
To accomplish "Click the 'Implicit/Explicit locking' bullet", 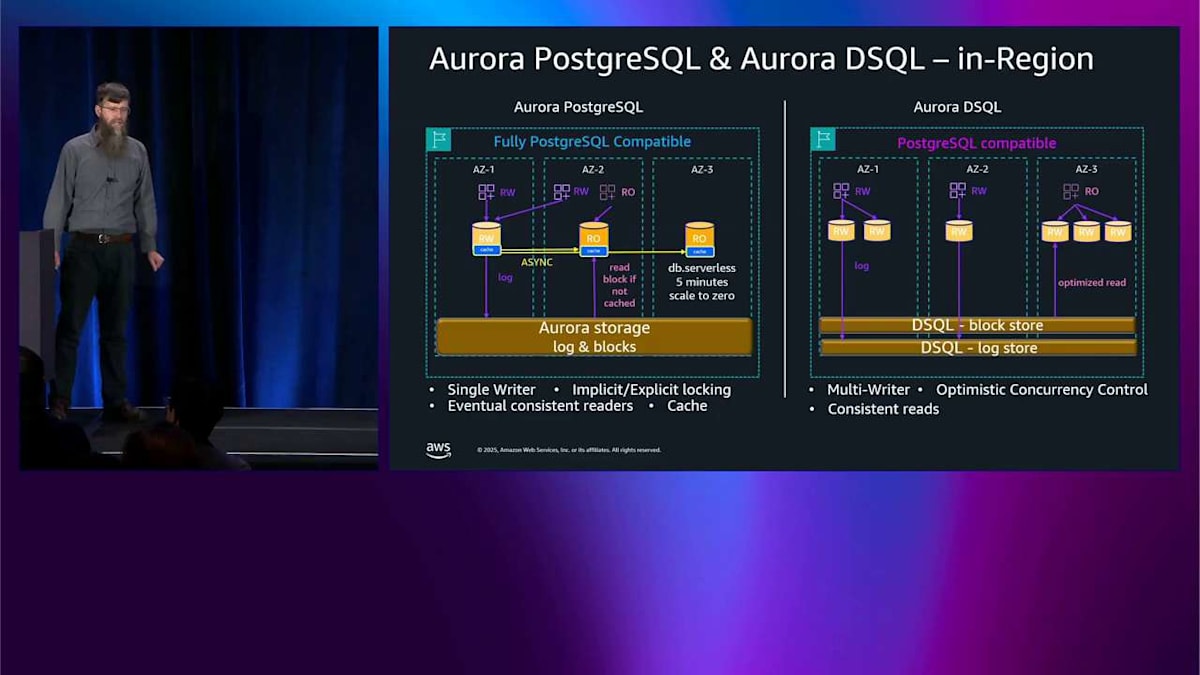I will (651, 389).
